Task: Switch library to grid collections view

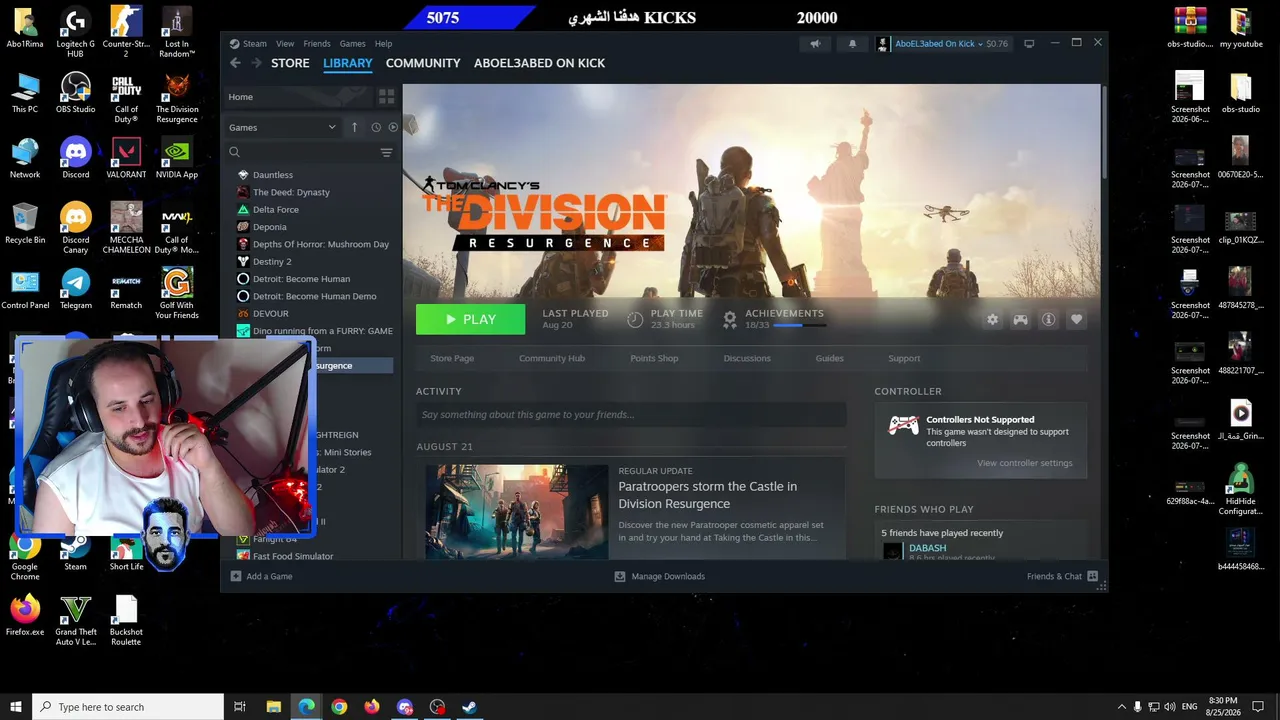Action: [x=386, y=97]
